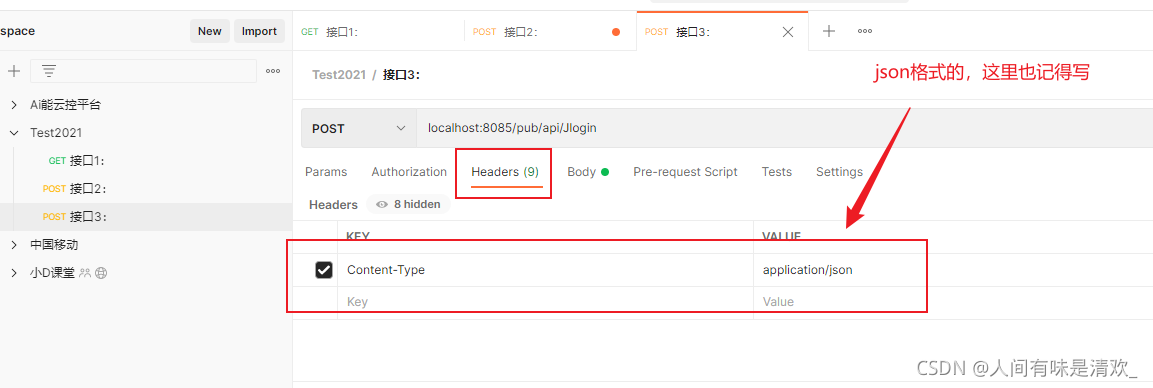Switch to POST 接口2 tab
The width and height of the screenshot is (1153, 388).
550,32
